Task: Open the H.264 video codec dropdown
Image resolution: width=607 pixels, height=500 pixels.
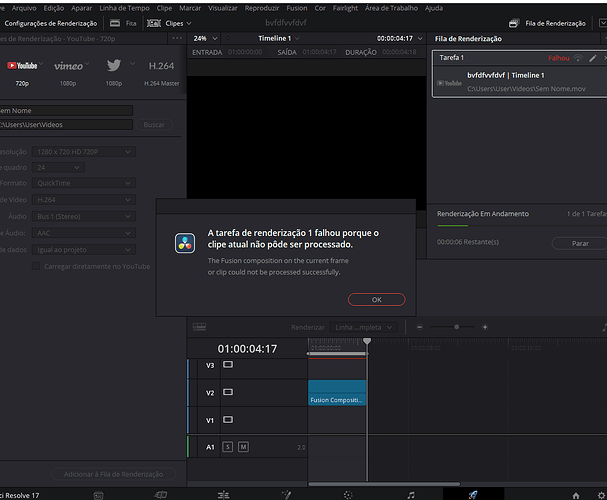Action: (84, 200)
